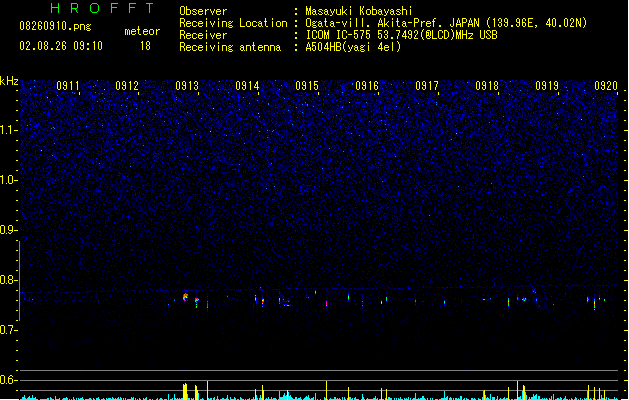Click the 0920 time marker
This screenshot has height=400, width=629.
click(606, 86)
